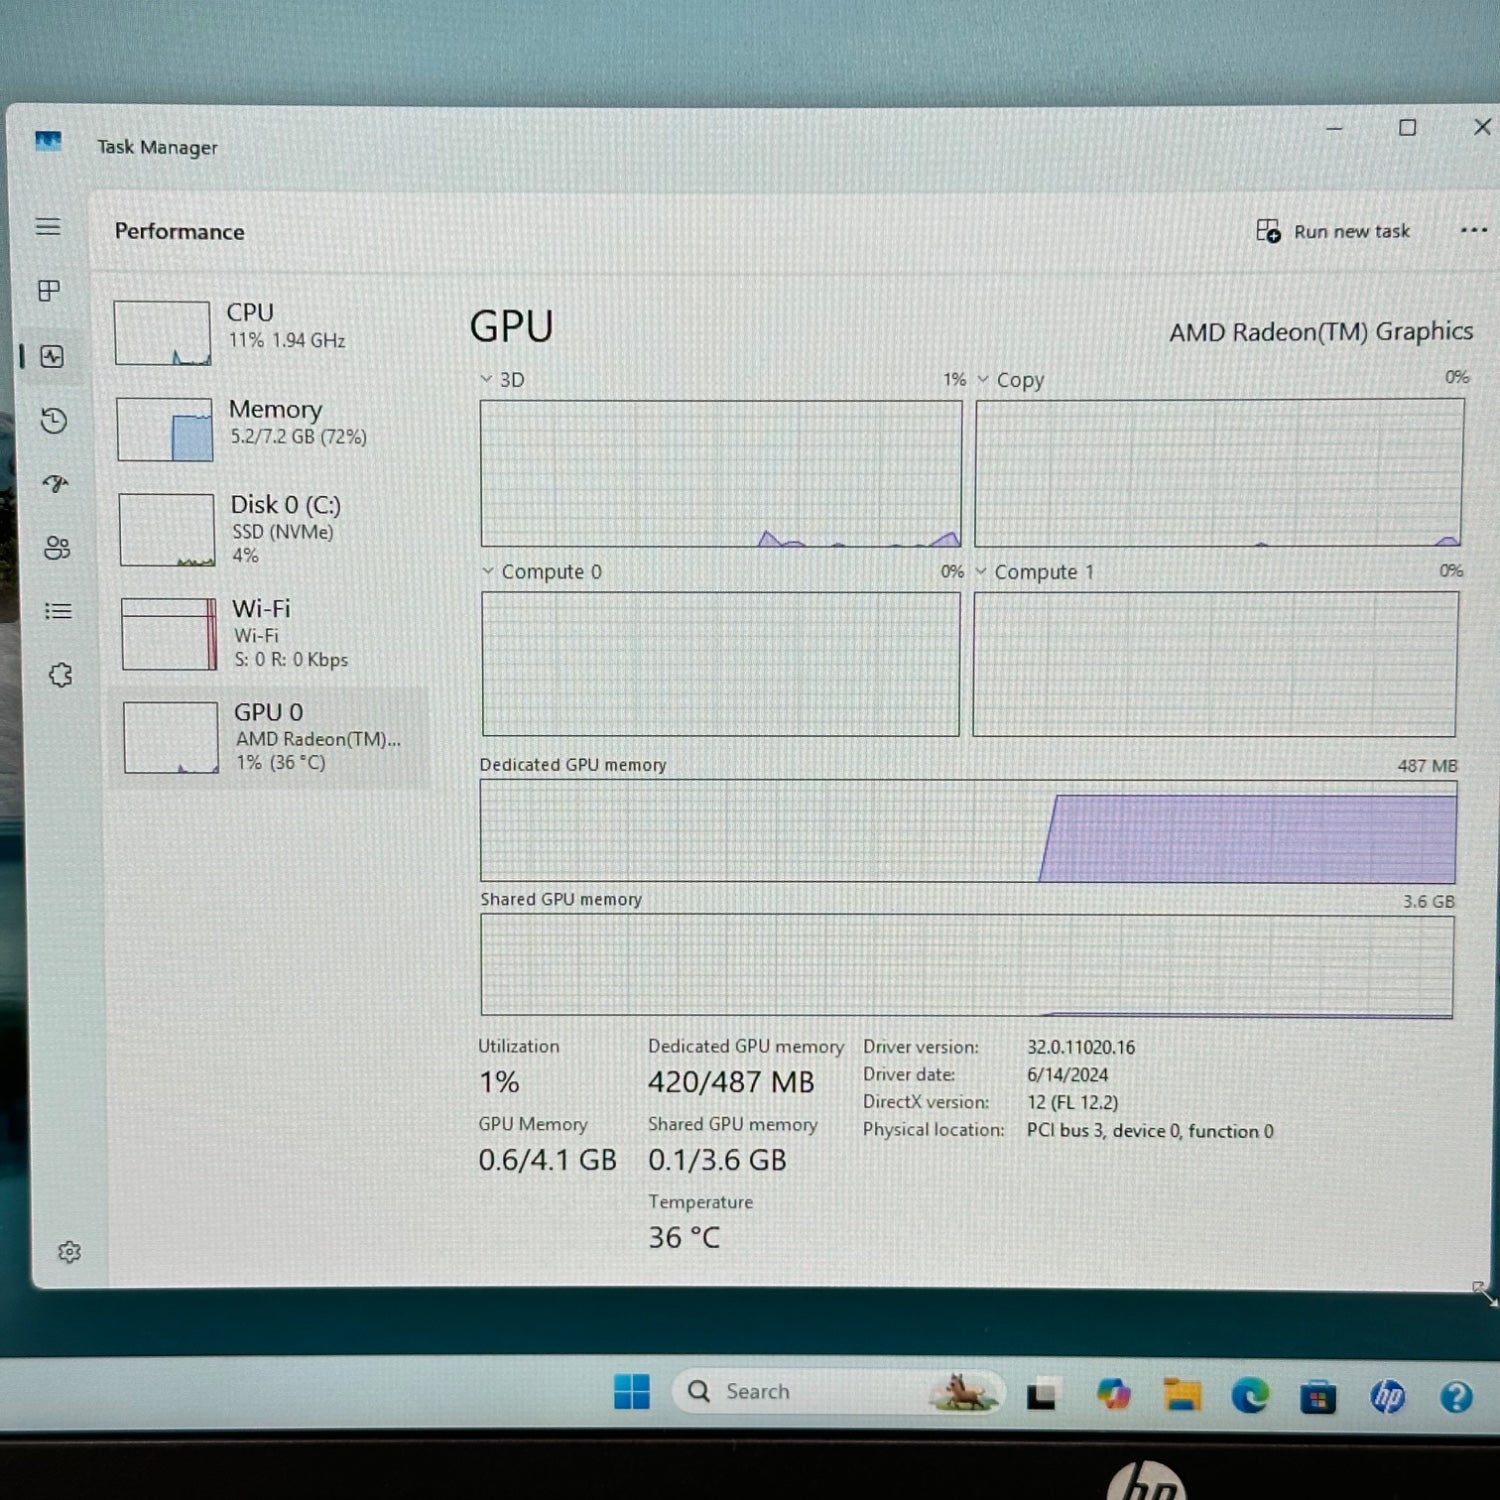
Task: Close the Task Manager window
Action: pyautogui.click(x=1482, y=127)
